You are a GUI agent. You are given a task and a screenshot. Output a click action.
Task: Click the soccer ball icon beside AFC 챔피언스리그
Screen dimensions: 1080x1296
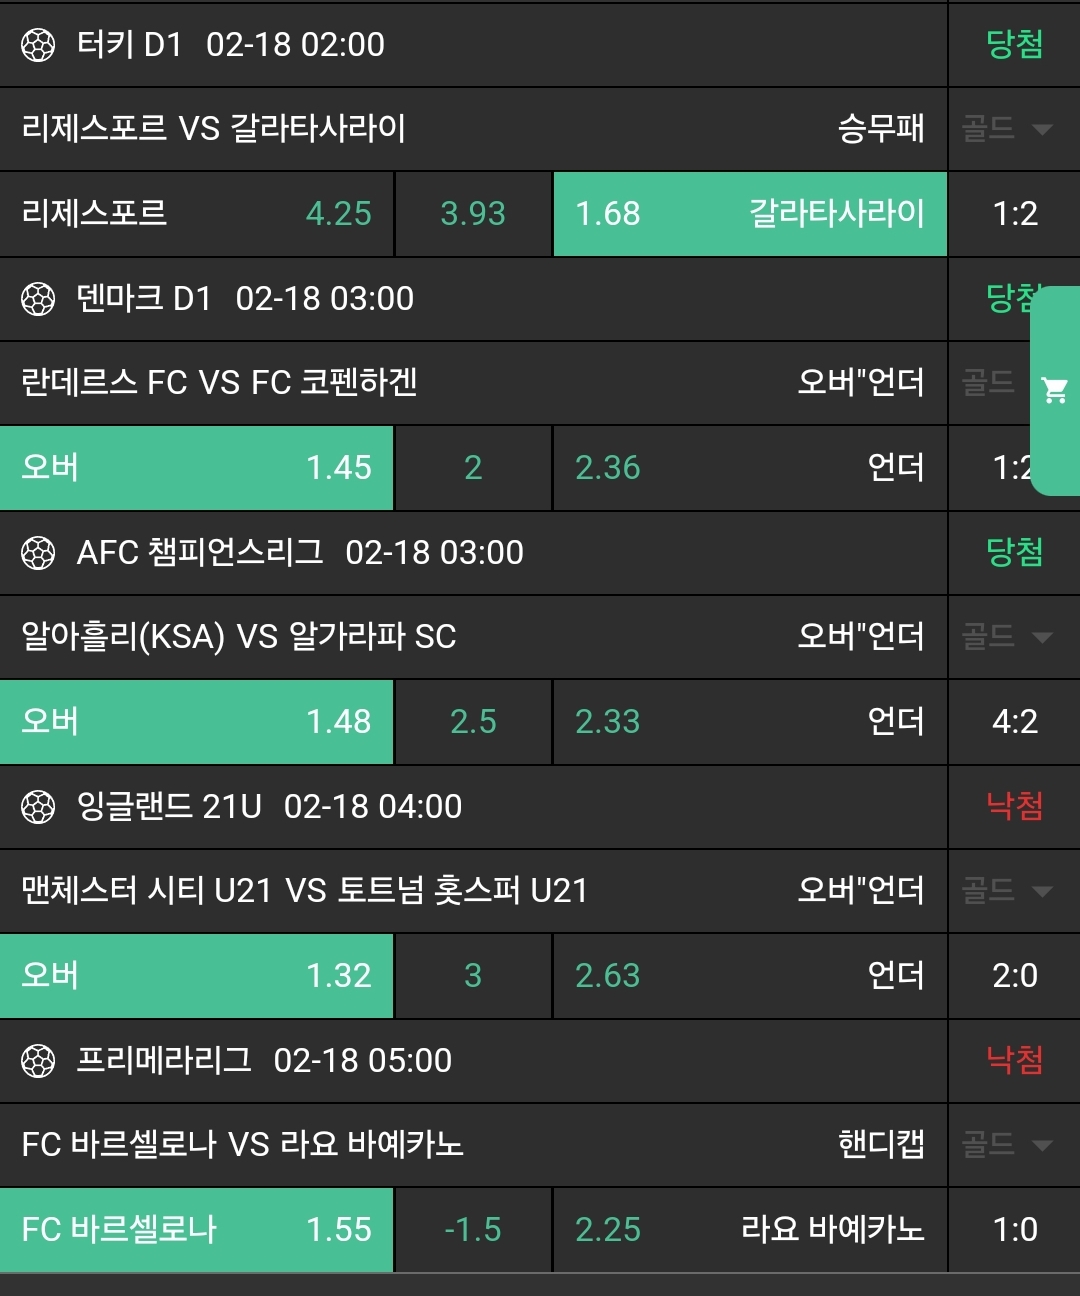[39, 553]
